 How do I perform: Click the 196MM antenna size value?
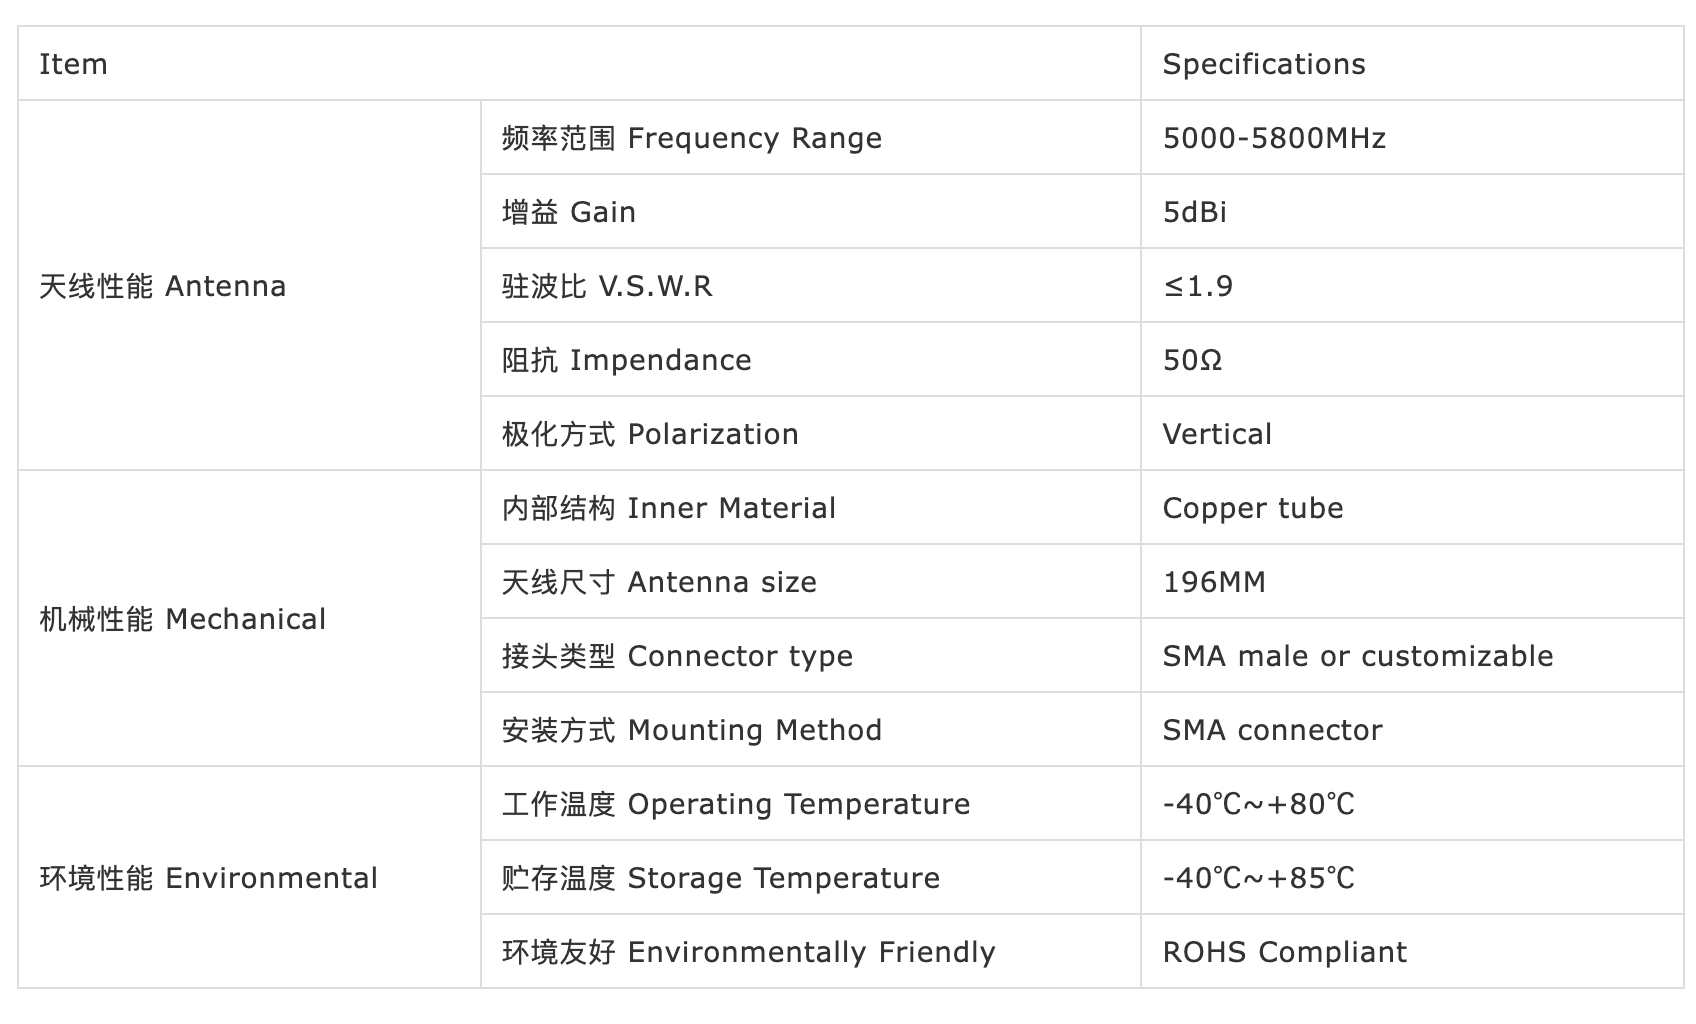pyautogui.click(x=1213, y=582)
